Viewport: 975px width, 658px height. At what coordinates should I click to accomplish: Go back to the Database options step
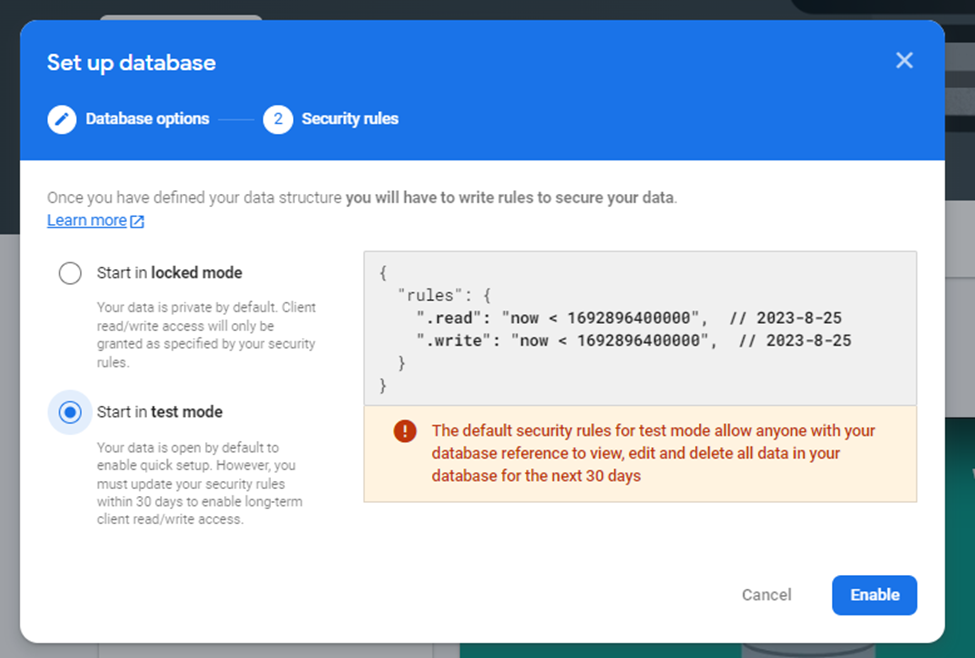click(147, 119)
